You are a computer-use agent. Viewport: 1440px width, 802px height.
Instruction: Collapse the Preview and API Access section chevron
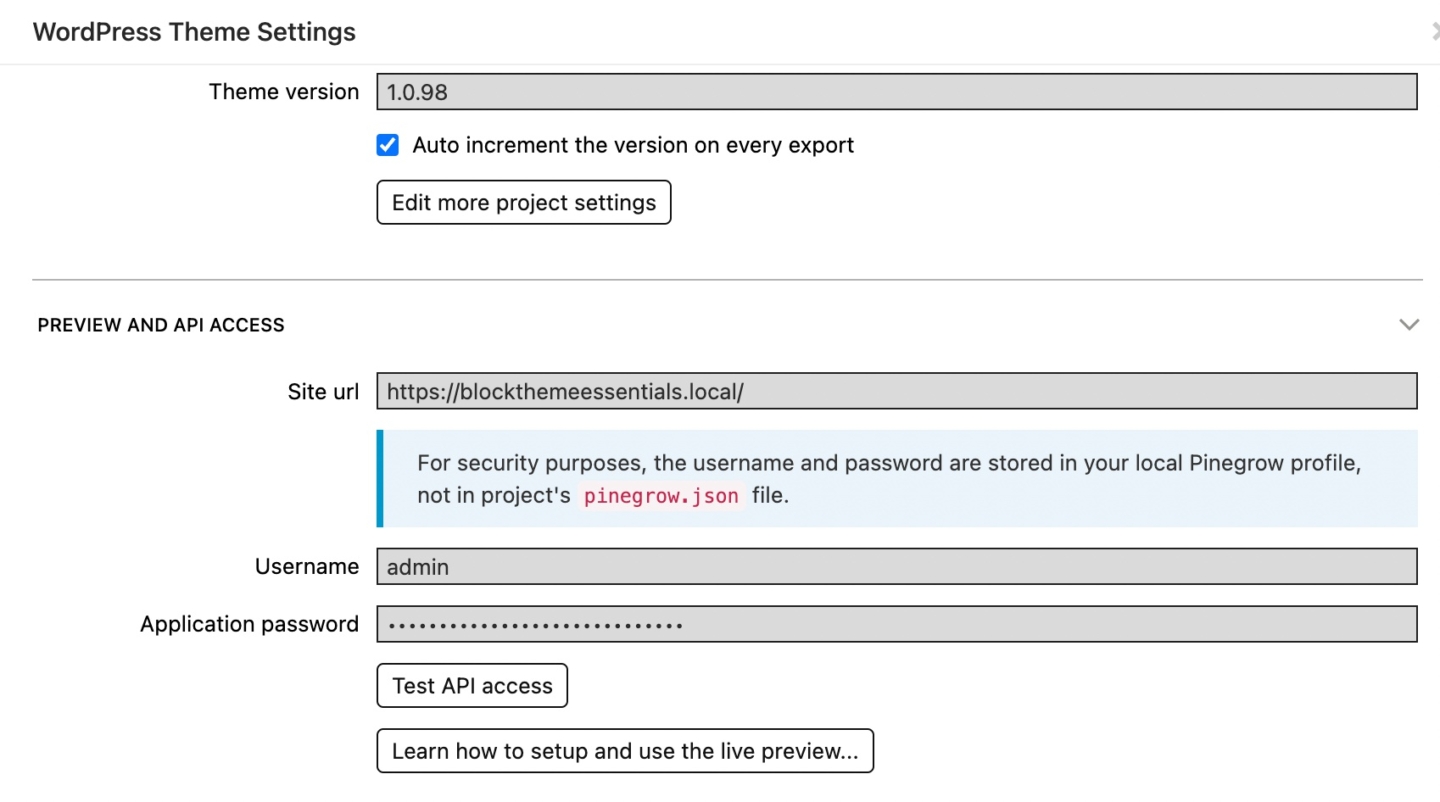1409,324
